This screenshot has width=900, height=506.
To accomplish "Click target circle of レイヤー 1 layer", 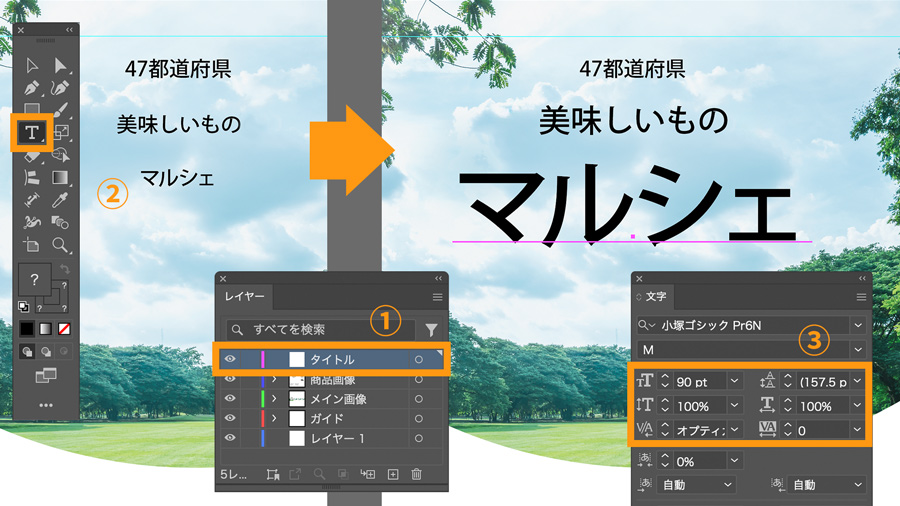I will pos(419,438).
